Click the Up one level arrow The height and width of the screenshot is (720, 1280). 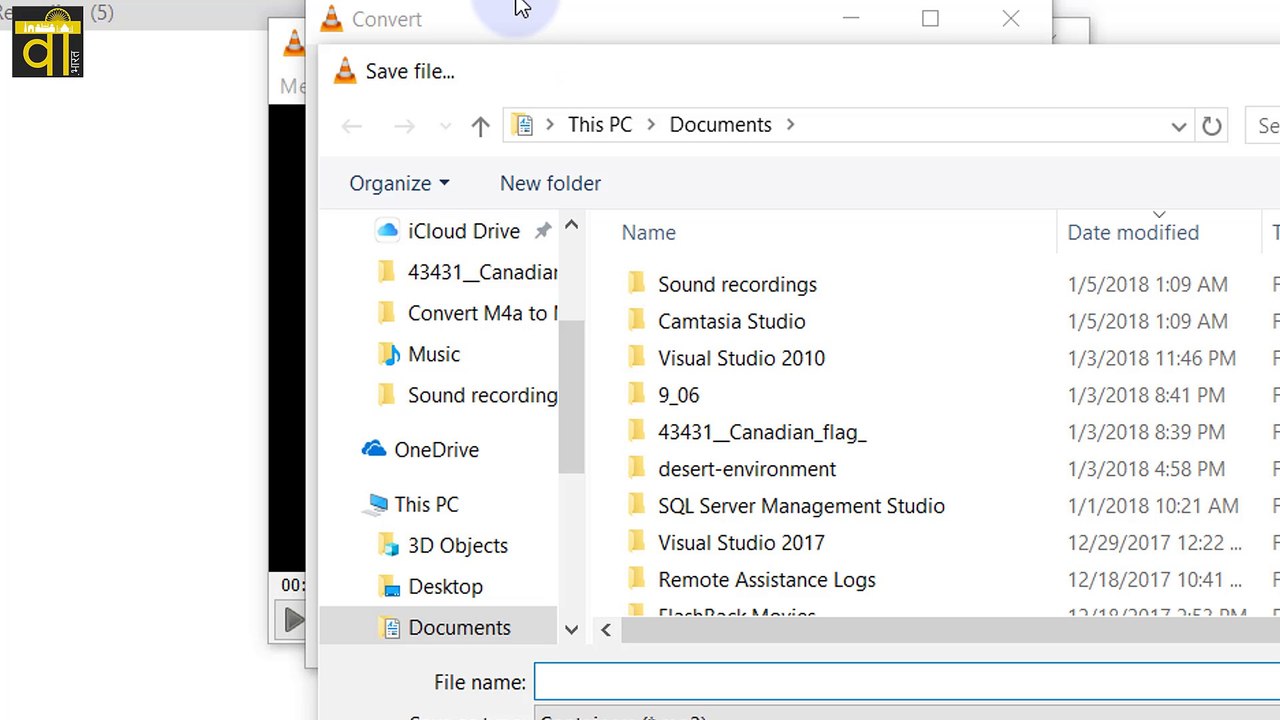[x=480, y=126]
